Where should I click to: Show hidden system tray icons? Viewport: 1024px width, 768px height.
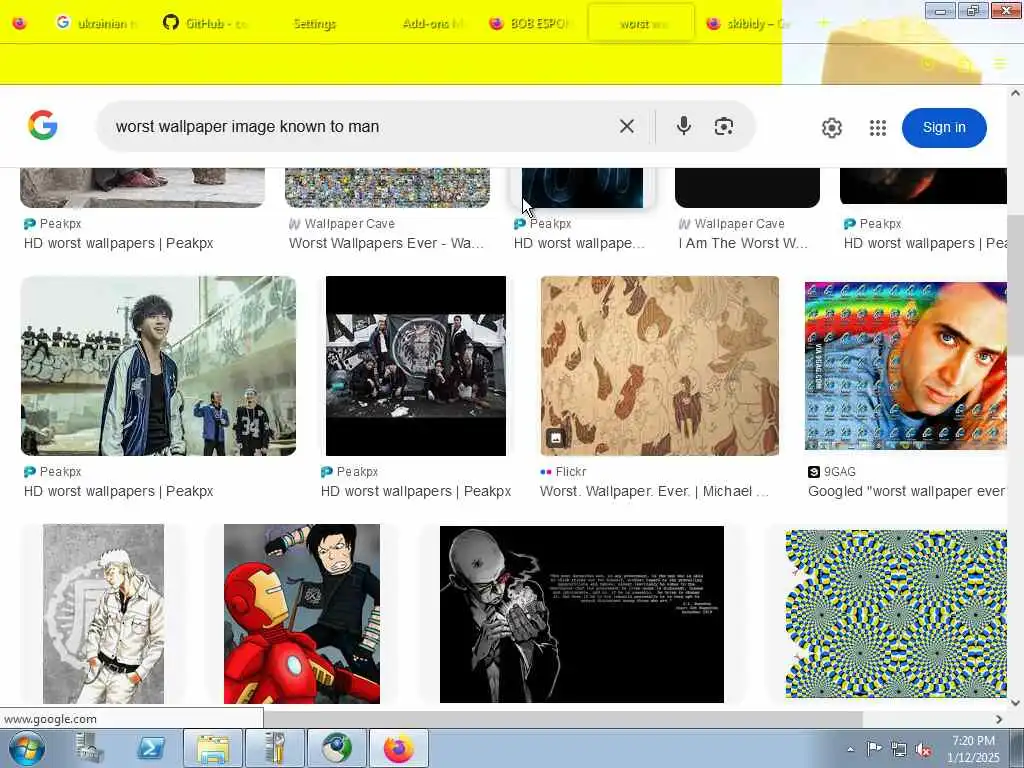[x=850, y=749]
